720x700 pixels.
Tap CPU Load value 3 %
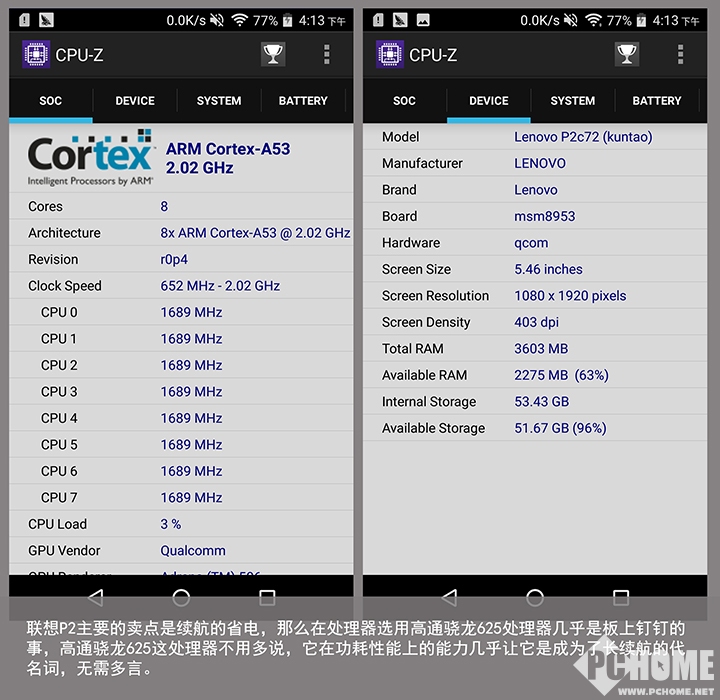point(170,524)
